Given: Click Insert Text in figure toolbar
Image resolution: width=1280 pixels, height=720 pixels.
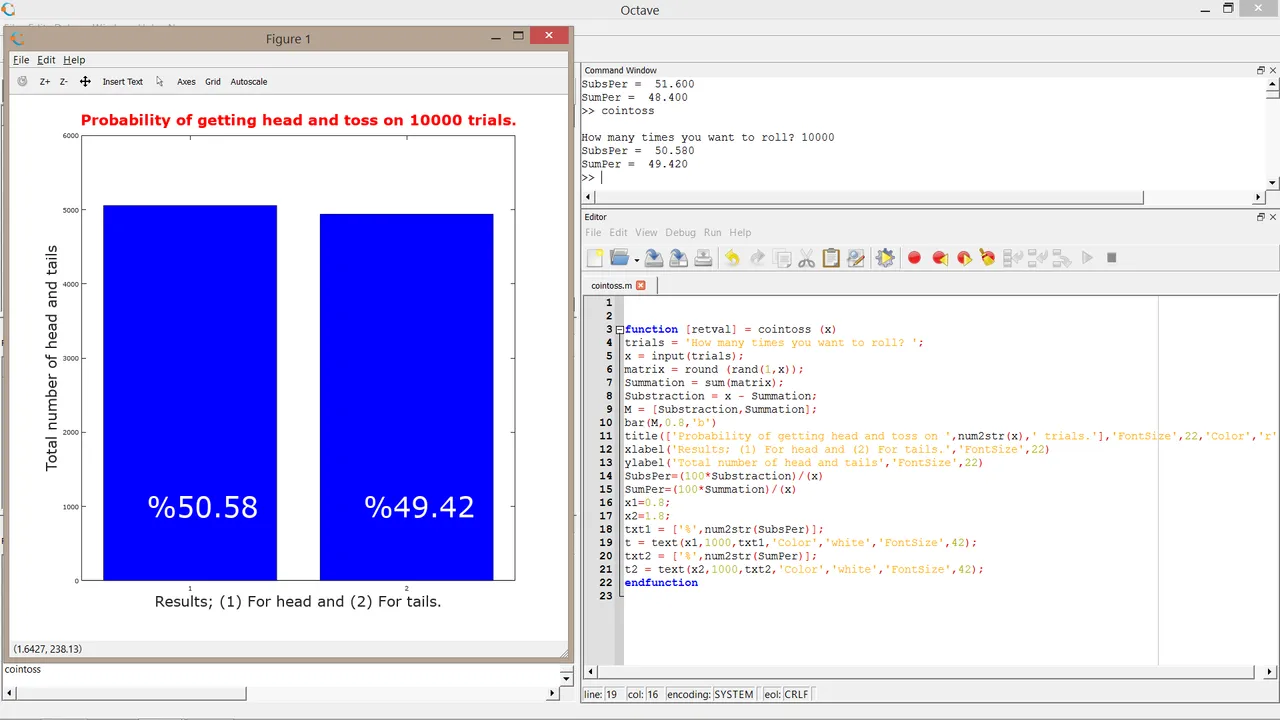Looking at the screenshot, I should [x=122, y=82].
